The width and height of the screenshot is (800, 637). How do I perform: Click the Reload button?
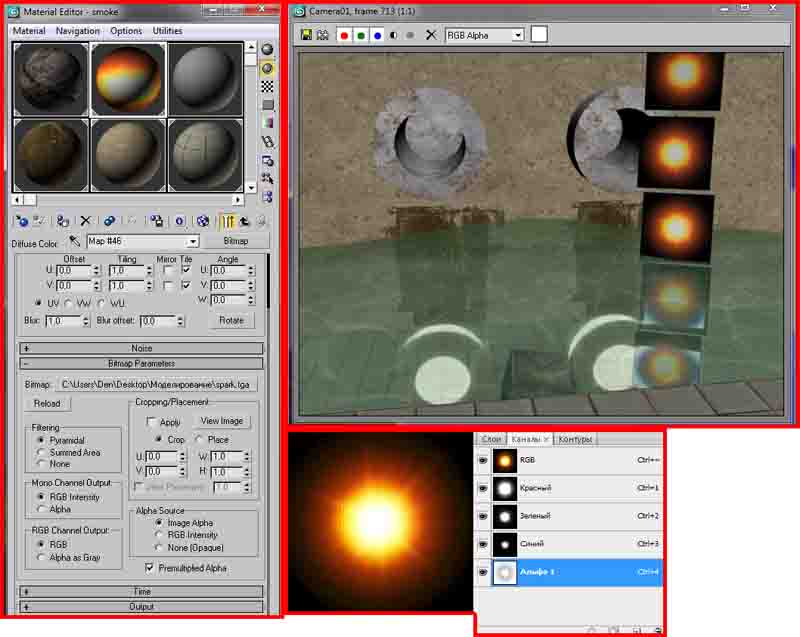click(x=47, y=404)
